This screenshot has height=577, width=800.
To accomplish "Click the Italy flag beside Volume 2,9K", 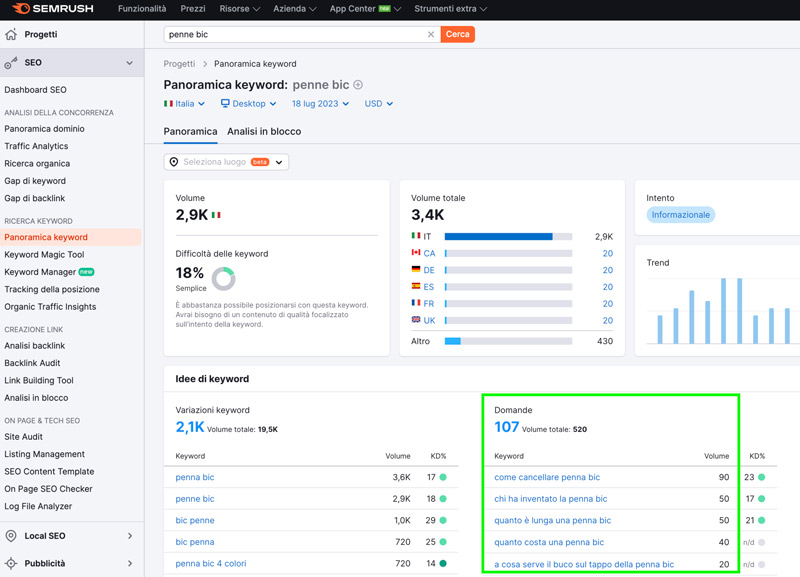I will 216,215.
